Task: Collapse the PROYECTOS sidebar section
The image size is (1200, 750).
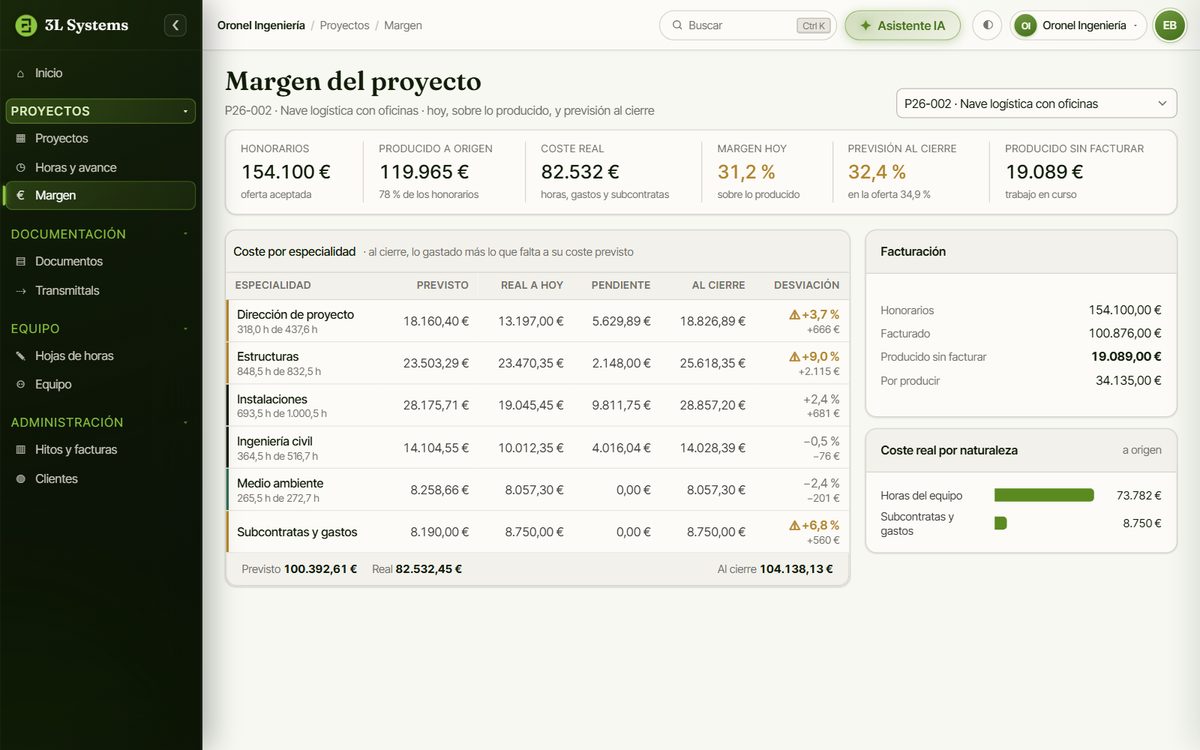Action: click(x=101, y=111)
